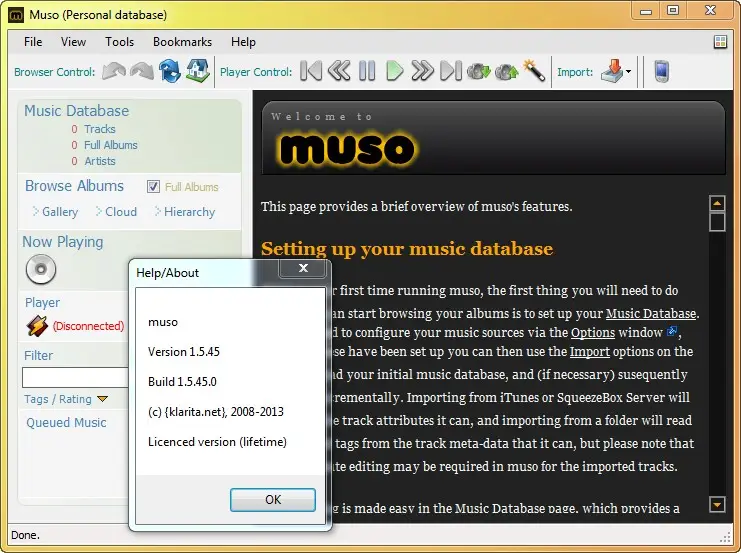741x553 pixels.
Task: Open the View menu
Action: pyautogui.click(x=73, y=42)
